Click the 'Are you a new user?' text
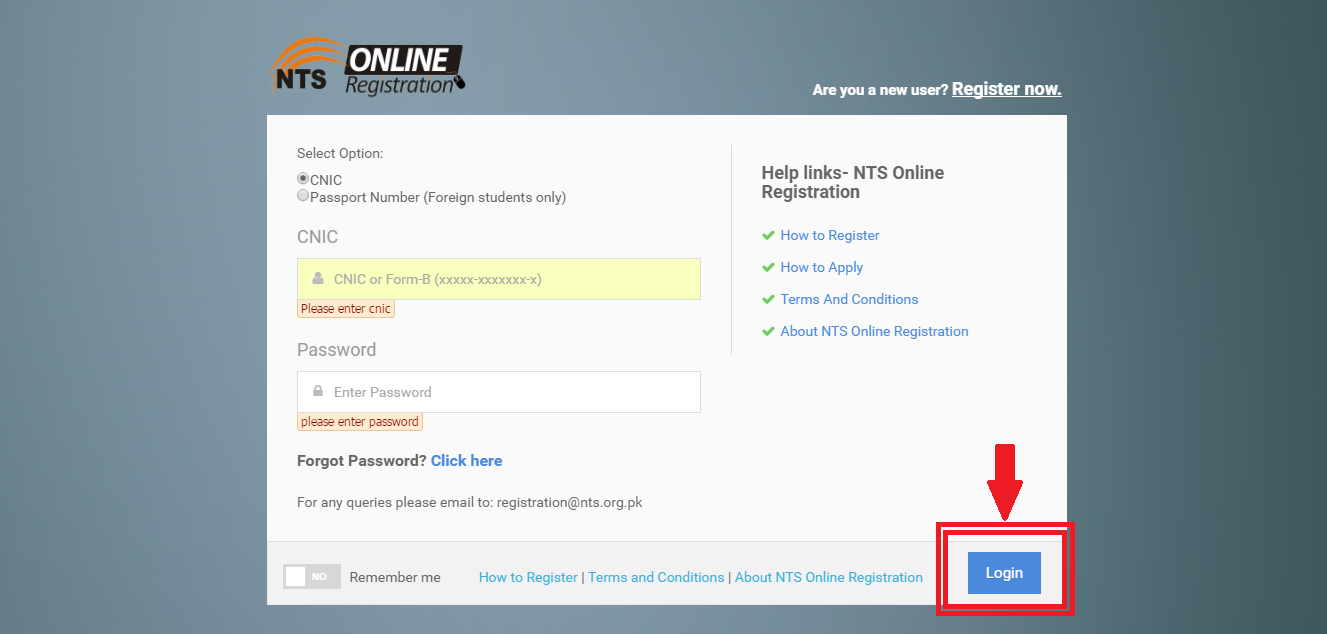 (880, 90)
